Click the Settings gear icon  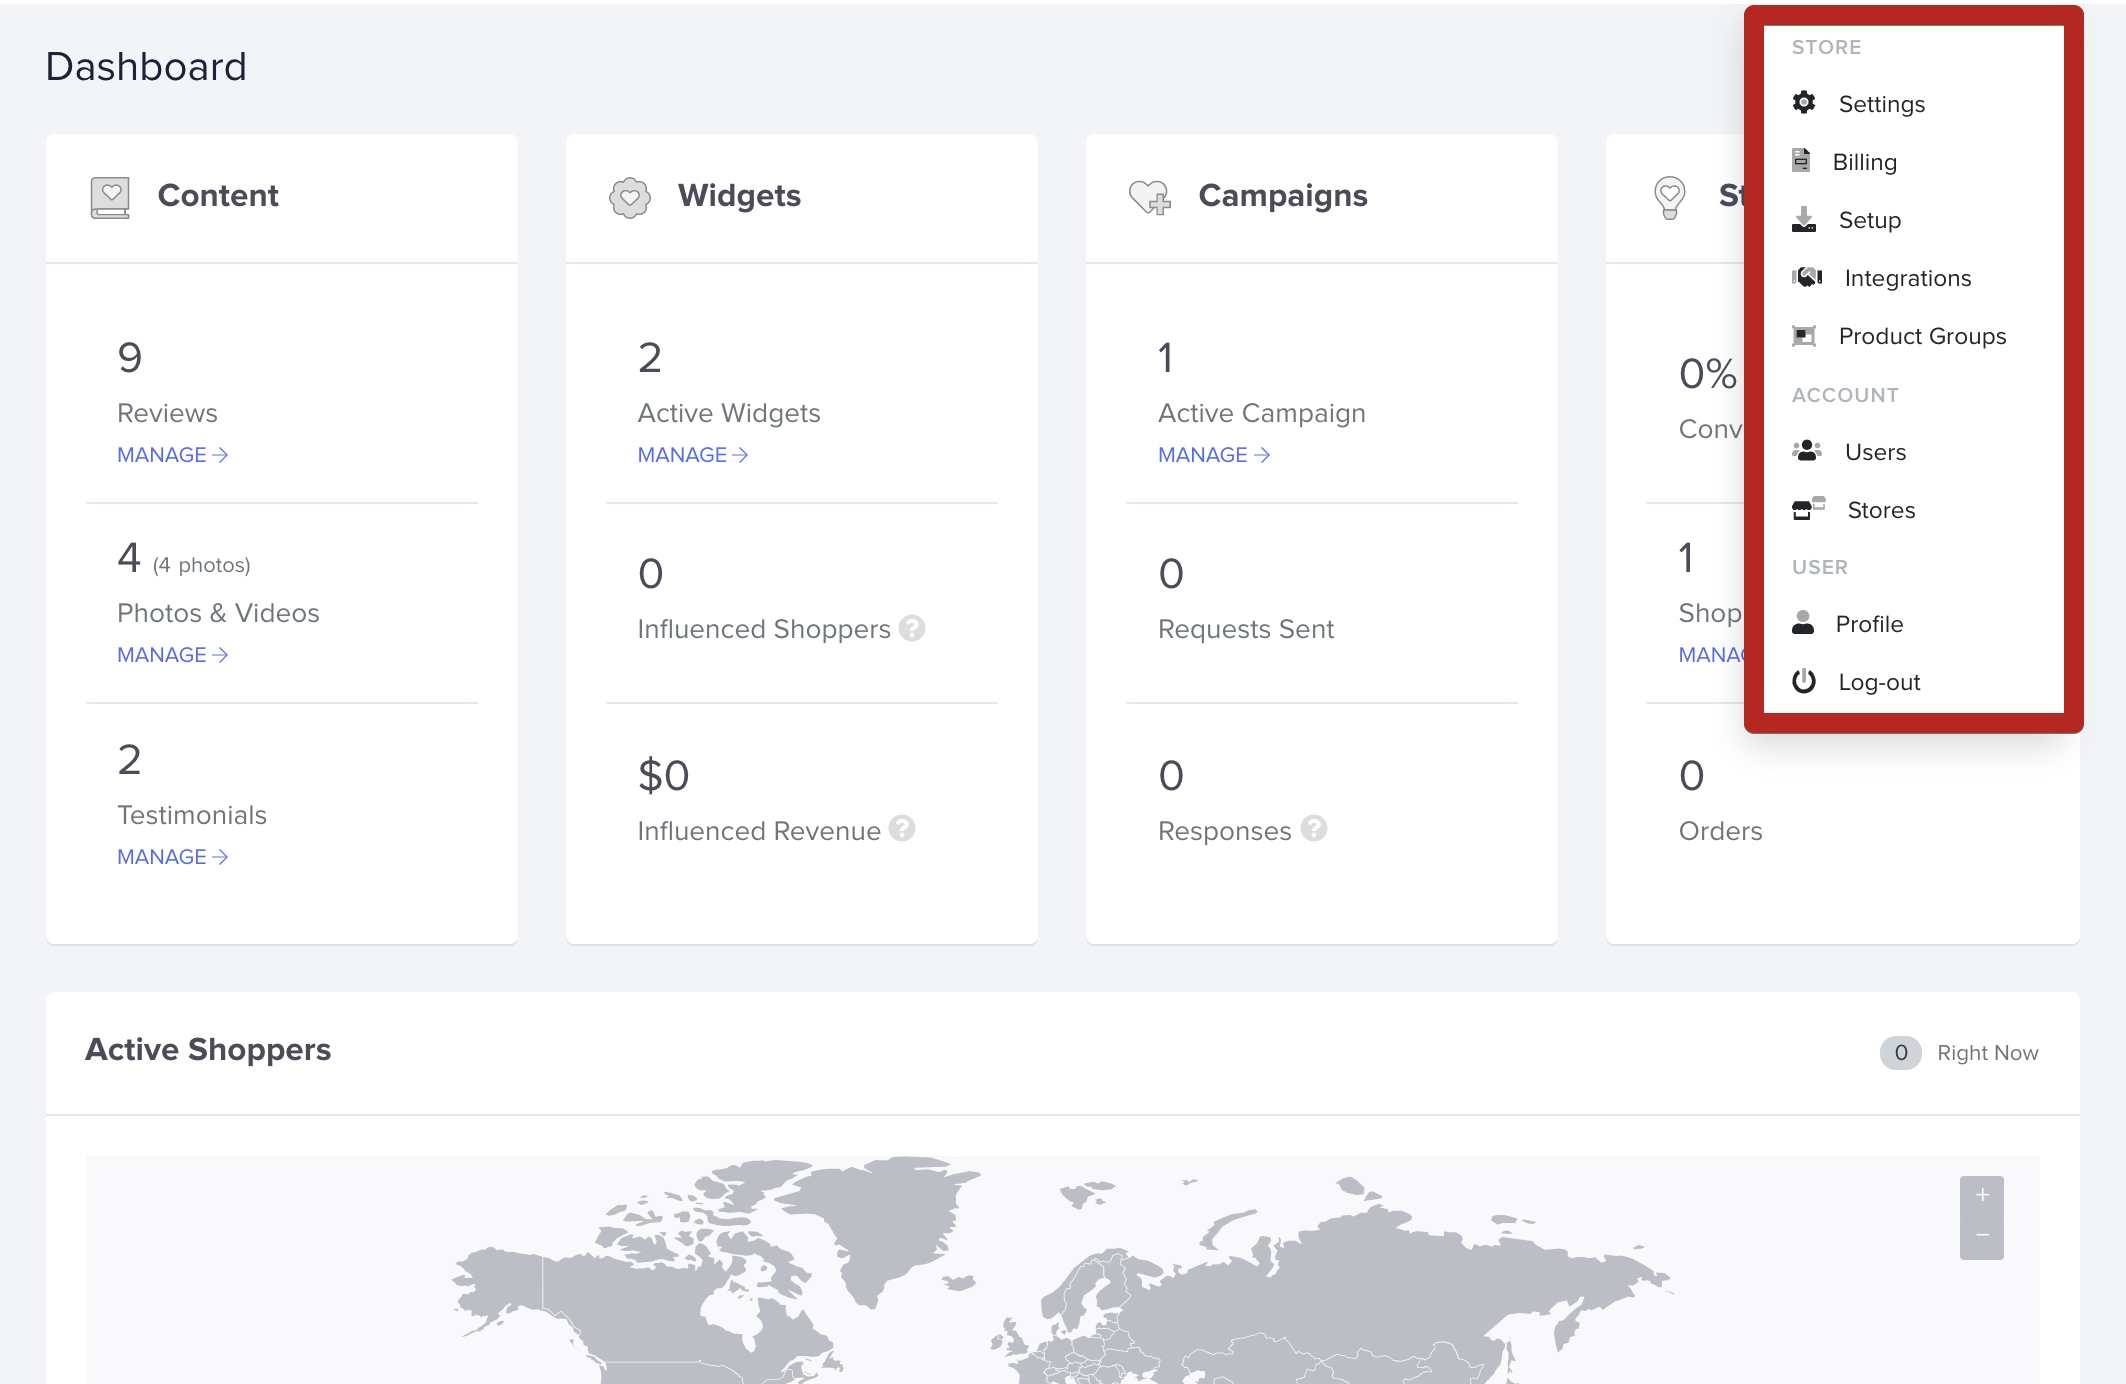tap(1804, 103)
